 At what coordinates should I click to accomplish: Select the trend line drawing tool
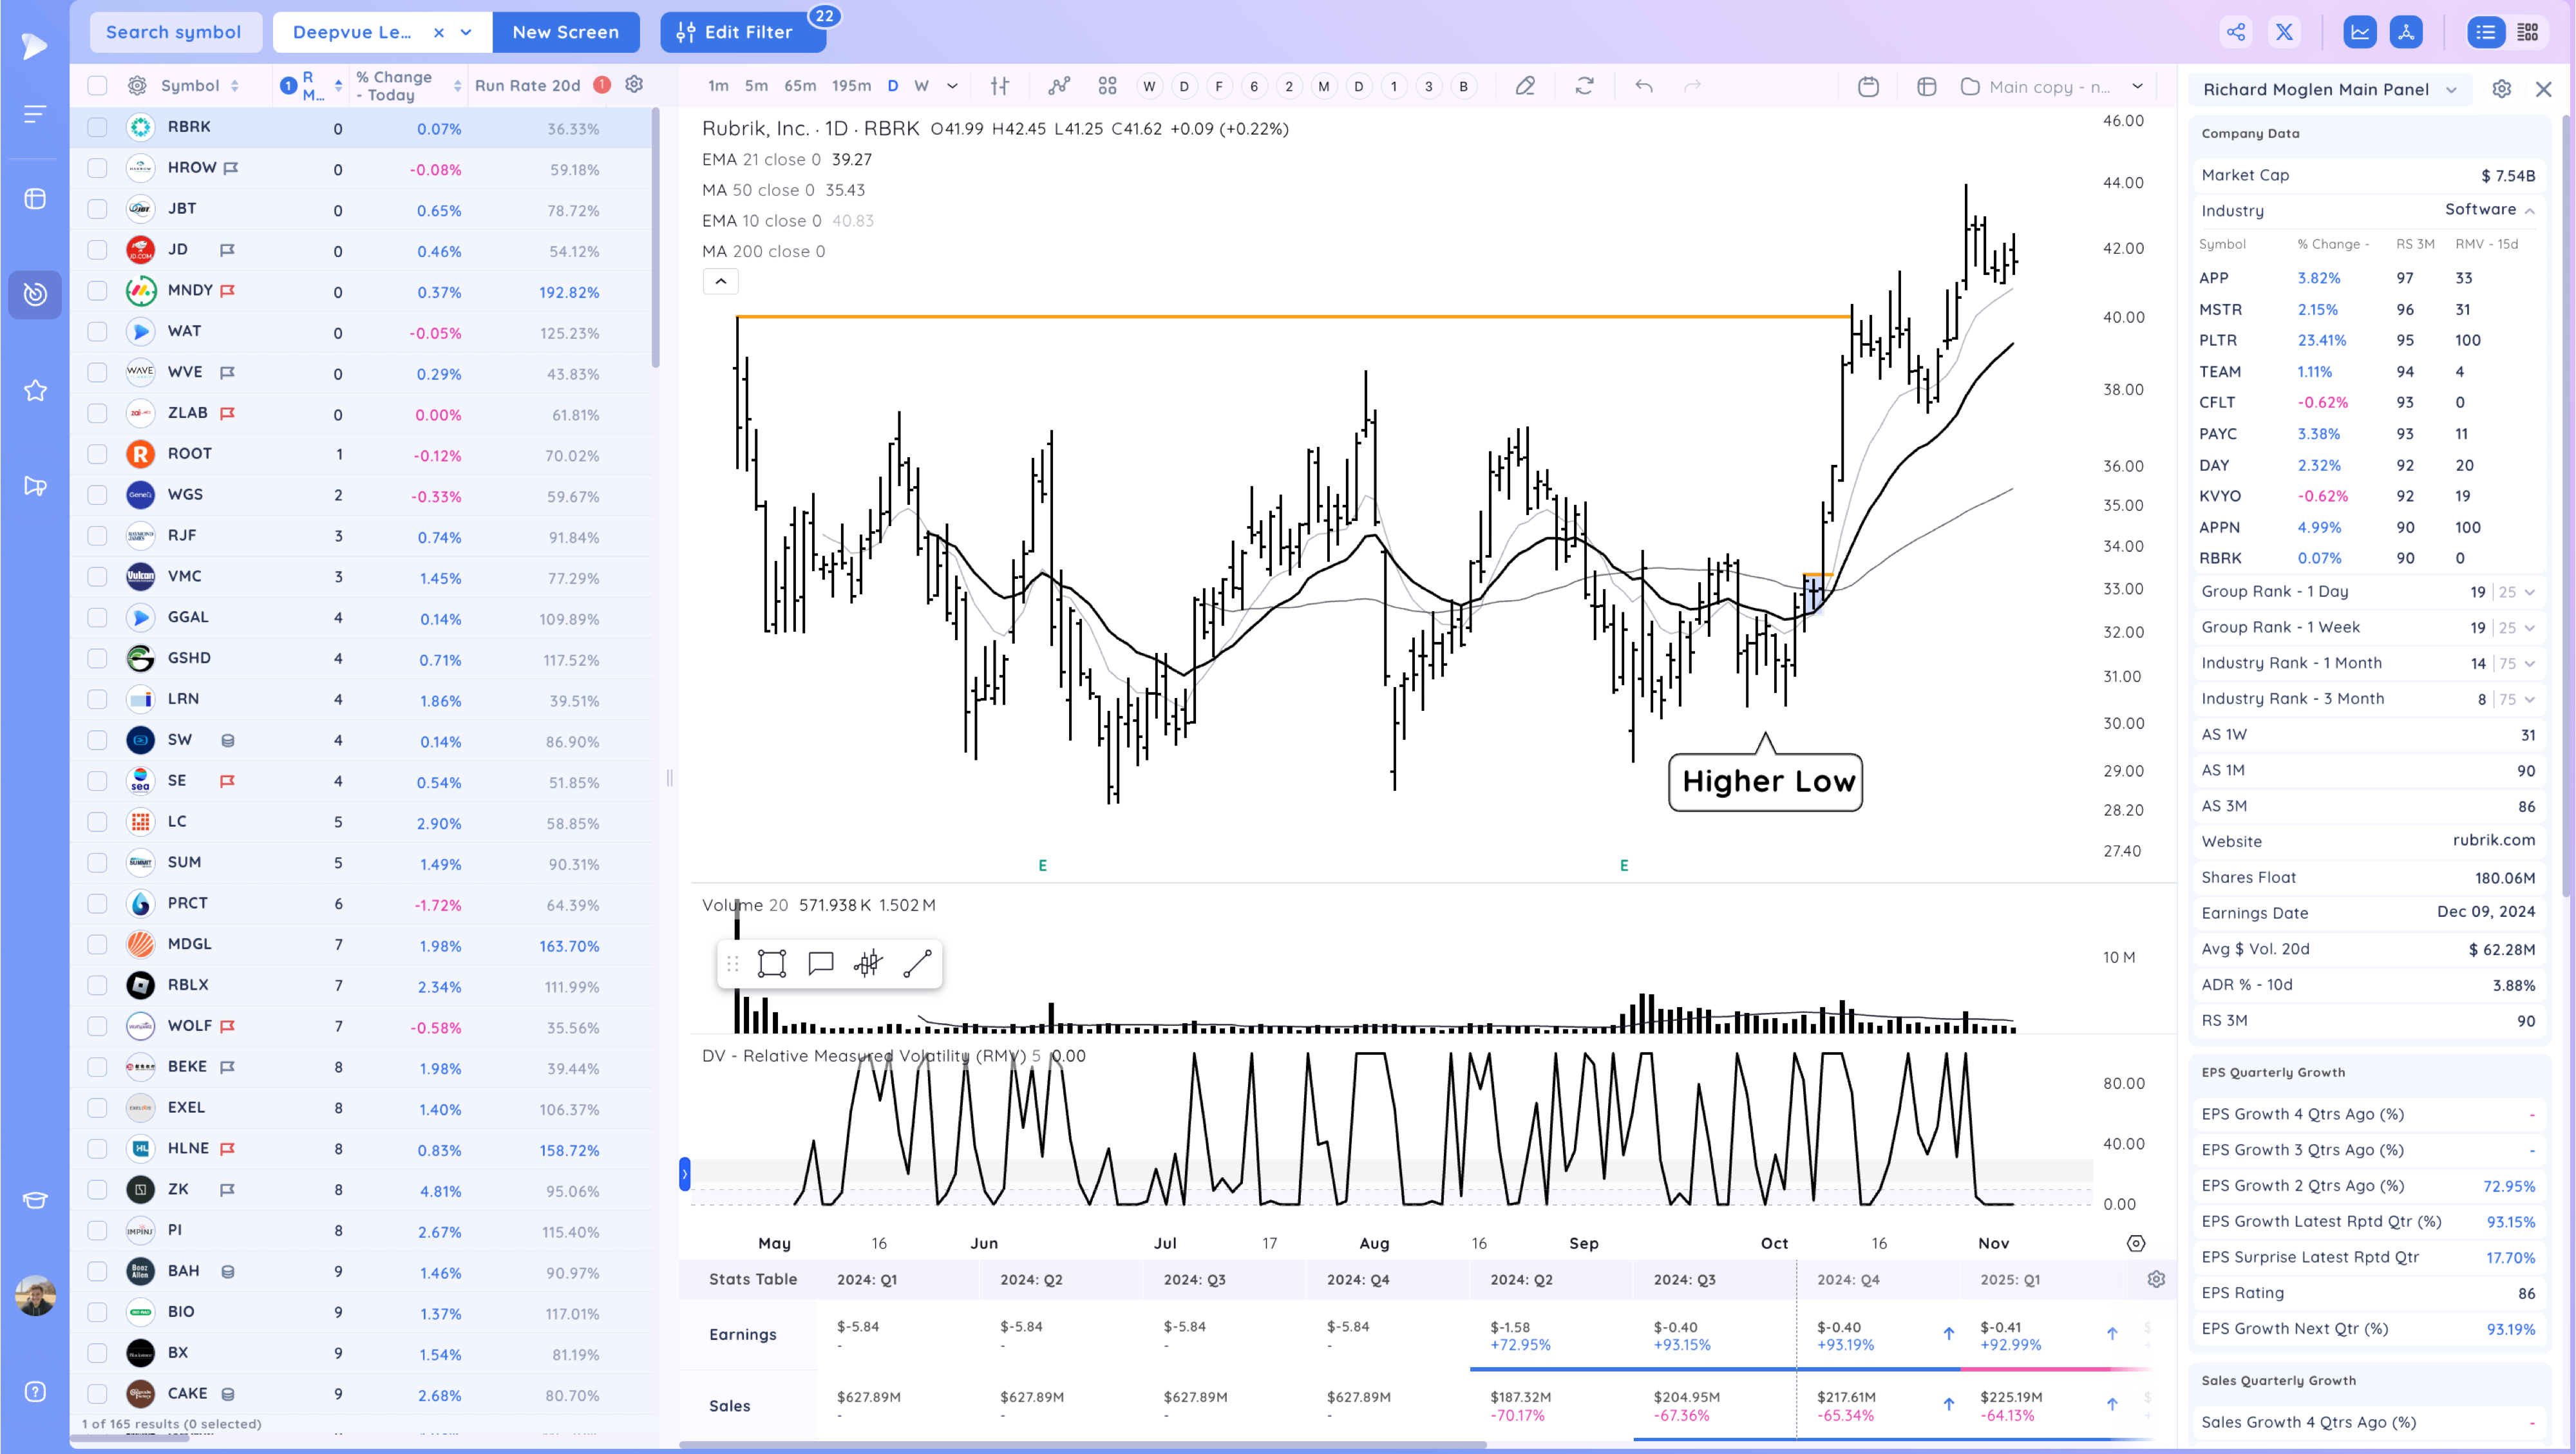pyautogui.click(x=917, y=963)
